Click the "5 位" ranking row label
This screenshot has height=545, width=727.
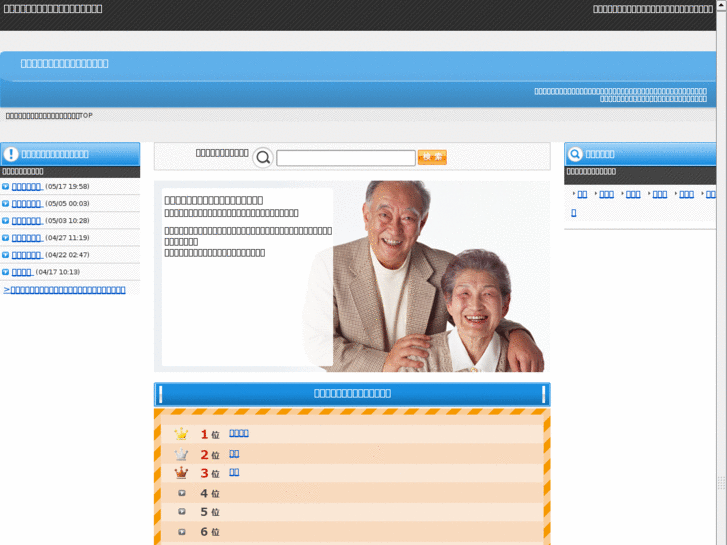[x=210, y=512]
